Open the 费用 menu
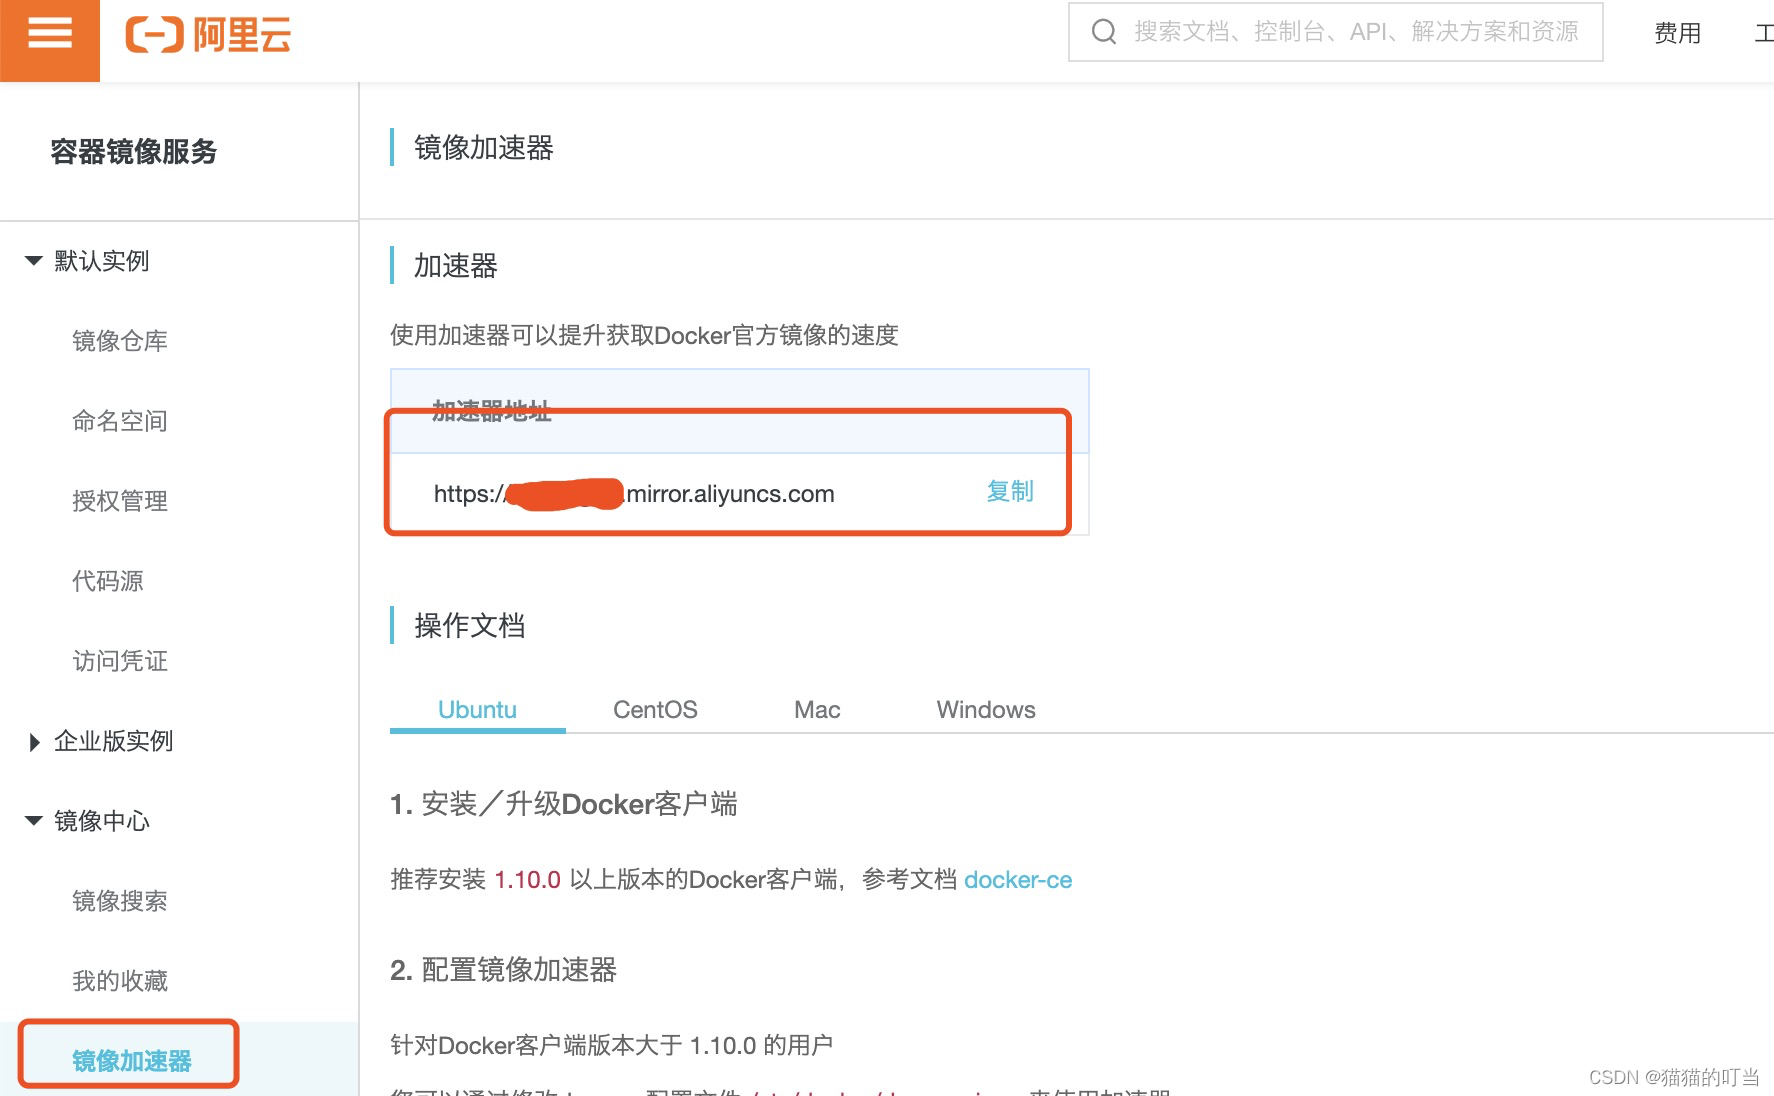 click(x=1678, y=32)
